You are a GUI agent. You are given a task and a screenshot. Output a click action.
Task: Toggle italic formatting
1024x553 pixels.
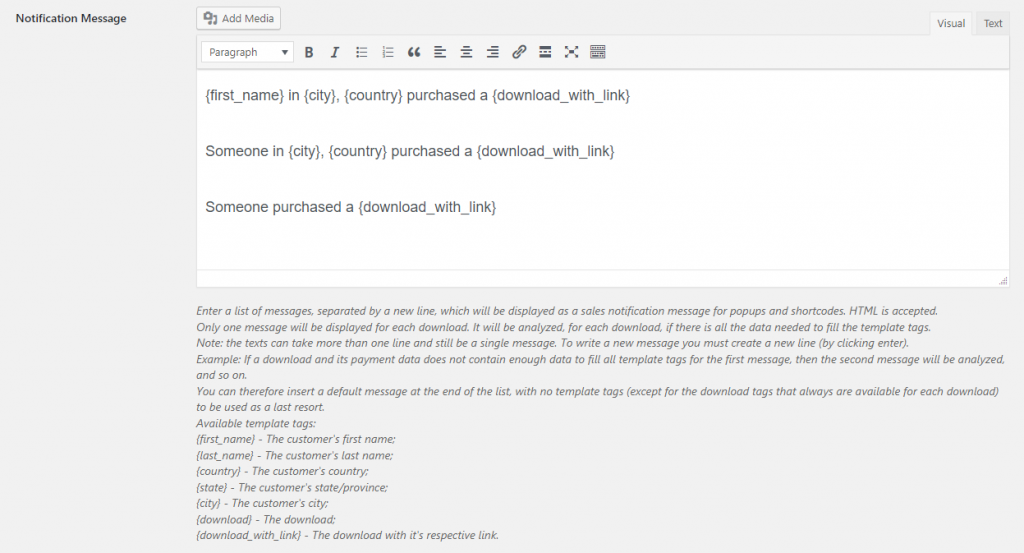pos(335,52)
